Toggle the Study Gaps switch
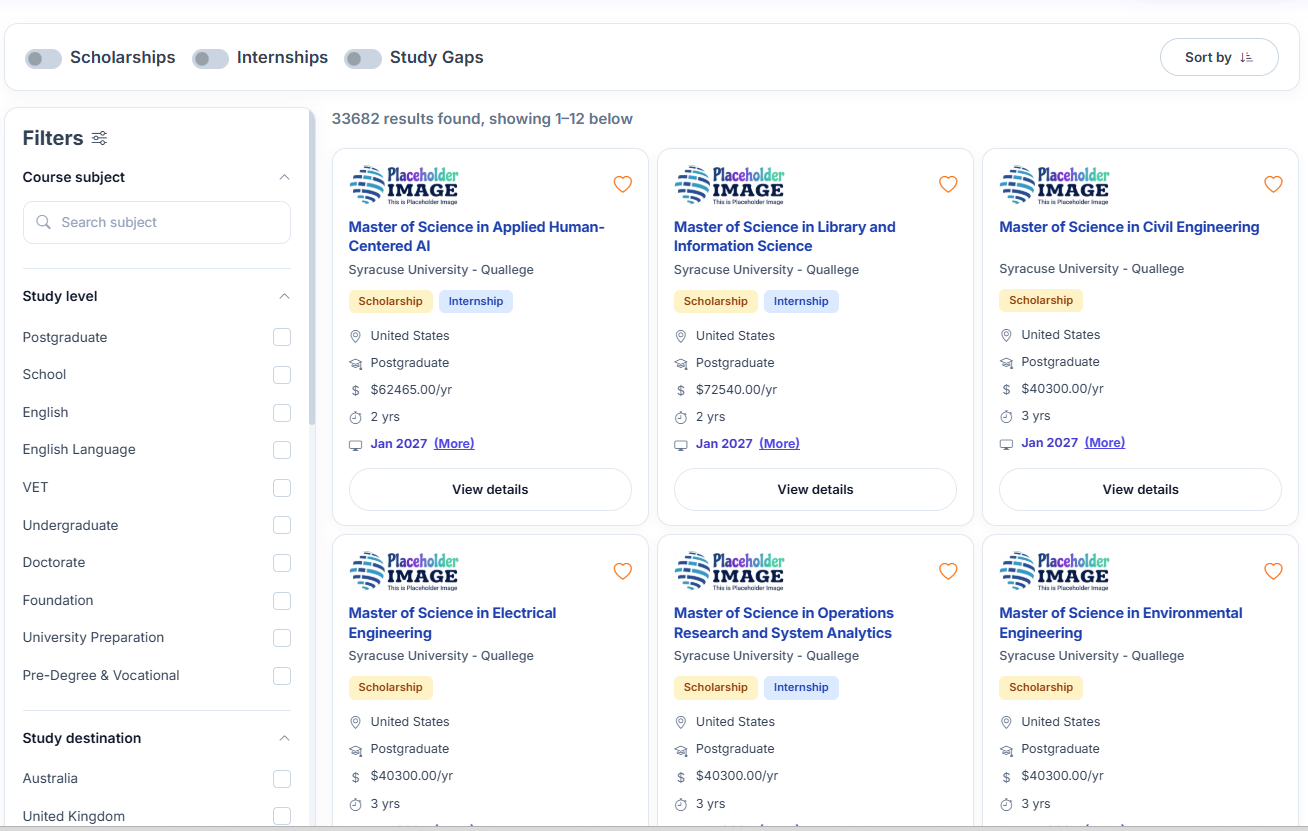Image resolution: width=1308 pixels, height=831 pixels. tap(363, 58)
